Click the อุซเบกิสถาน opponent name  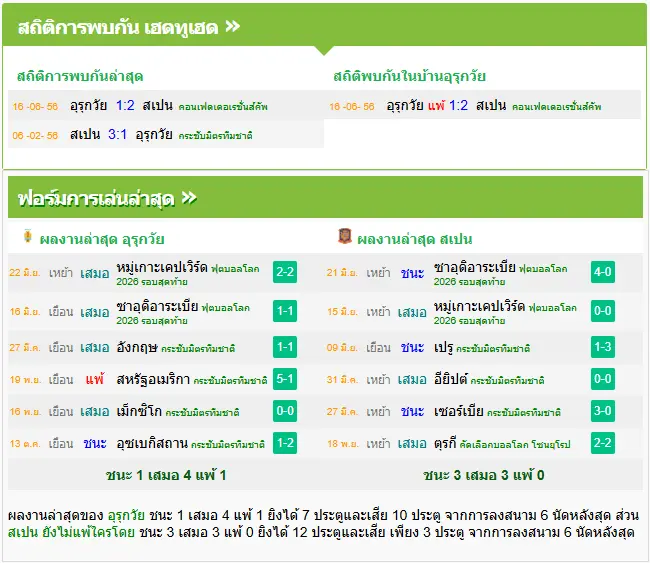click(x=152, y=443)
